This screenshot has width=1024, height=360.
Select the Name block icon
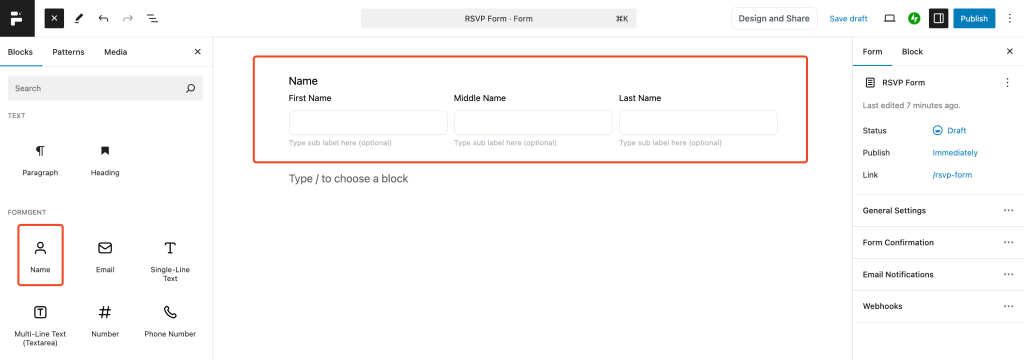(40, 255)
